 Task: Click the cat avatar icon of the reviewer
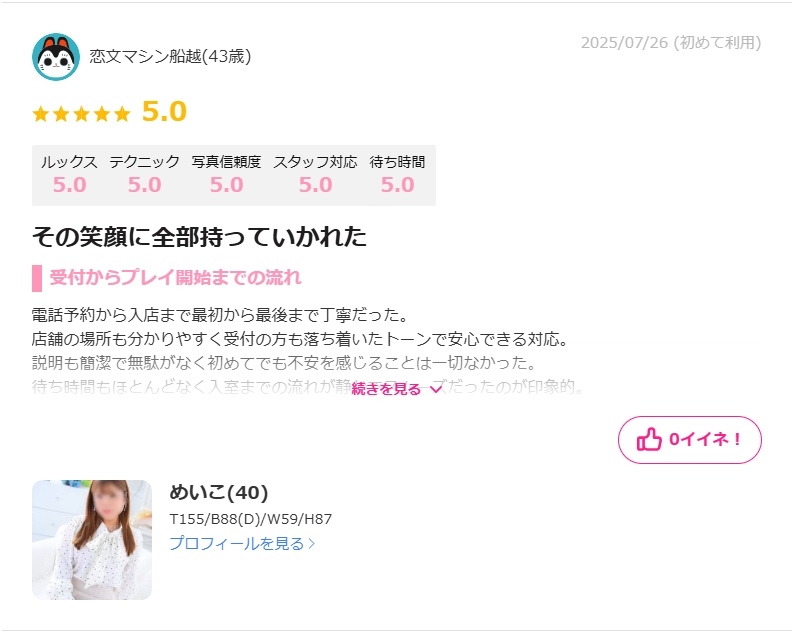click(56, 57)
